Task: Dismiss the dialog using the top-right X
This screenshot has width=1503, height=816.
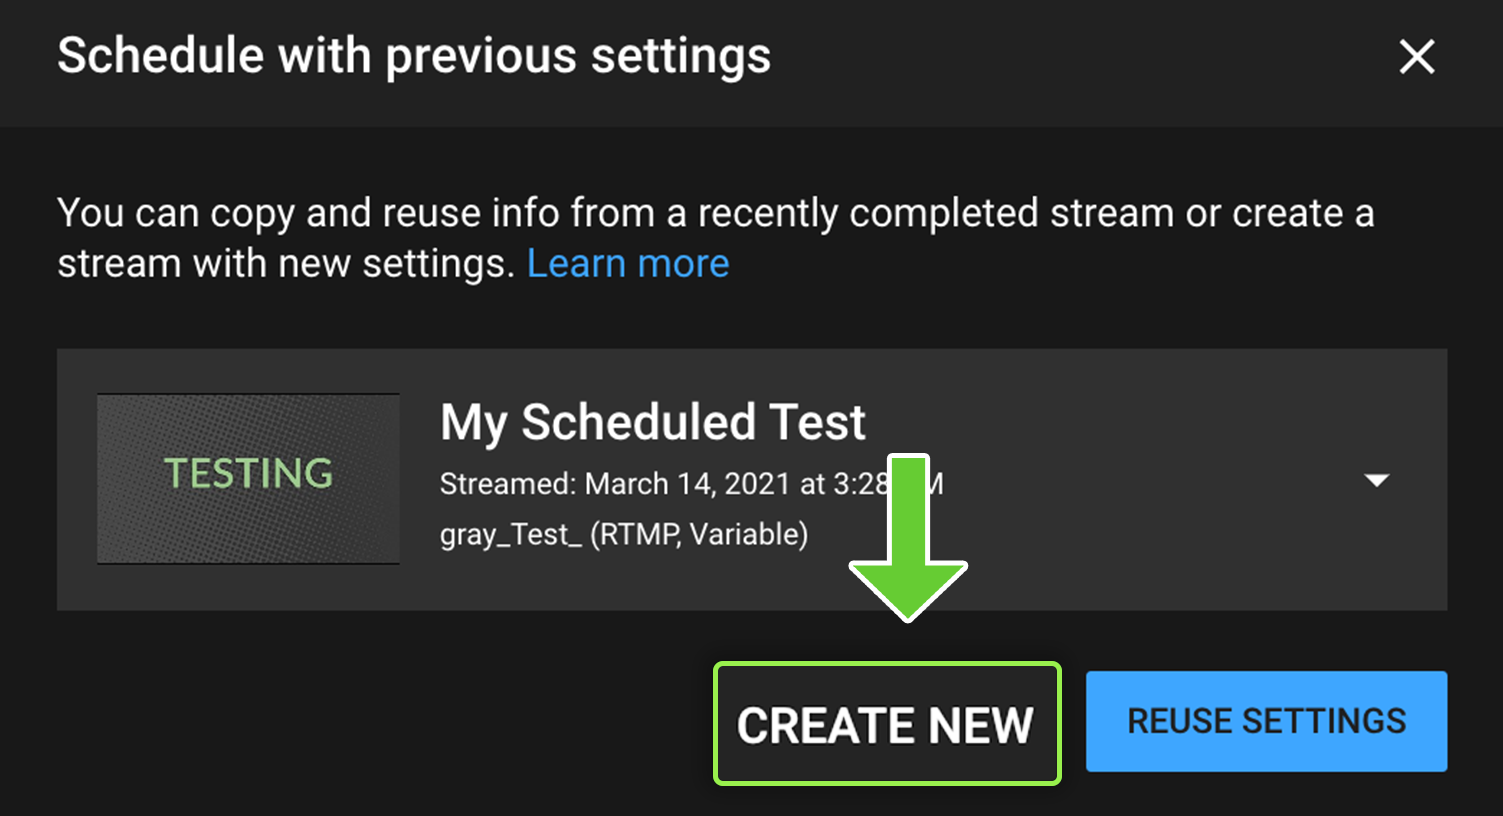Action: pos(1416,57)
